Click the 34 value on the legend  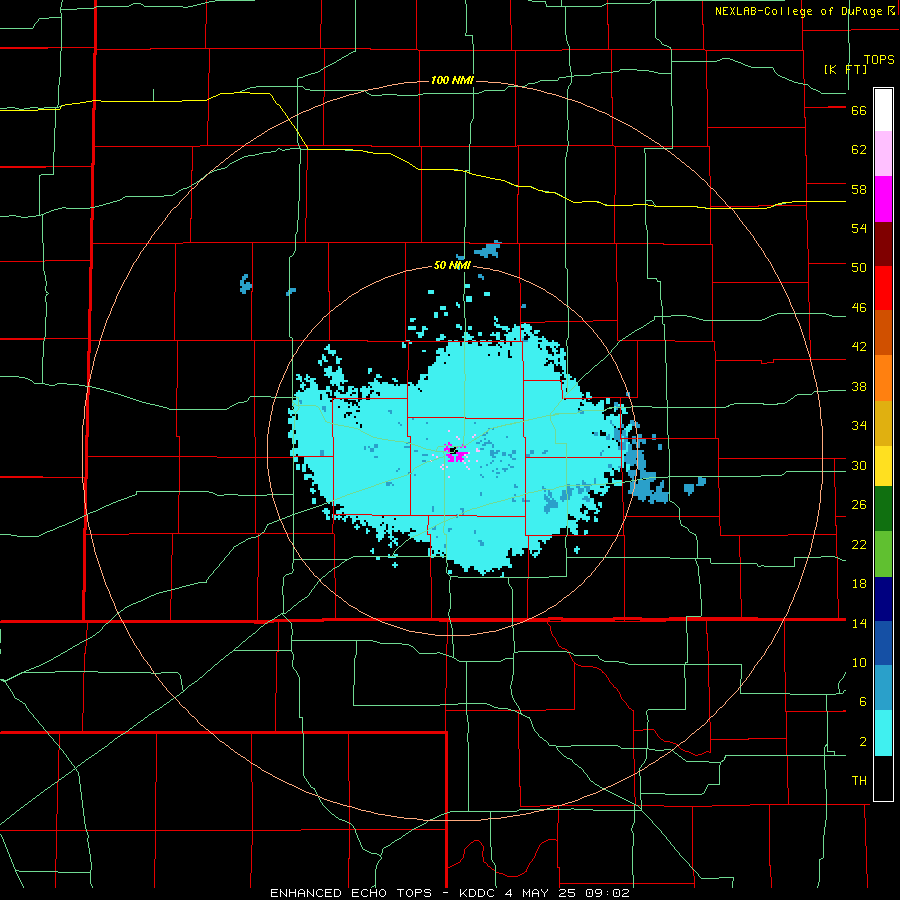point(859,426)
